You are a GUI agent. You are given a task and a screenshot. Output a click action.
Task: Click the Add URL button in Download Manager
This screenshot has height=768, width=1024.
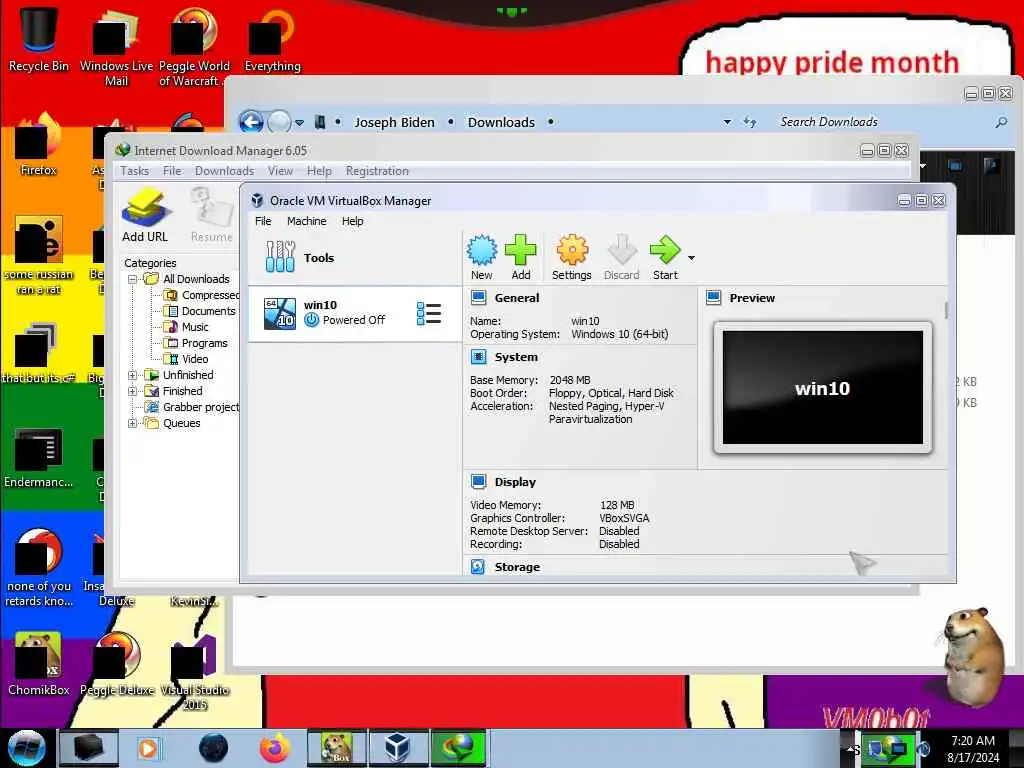point(145,216)
